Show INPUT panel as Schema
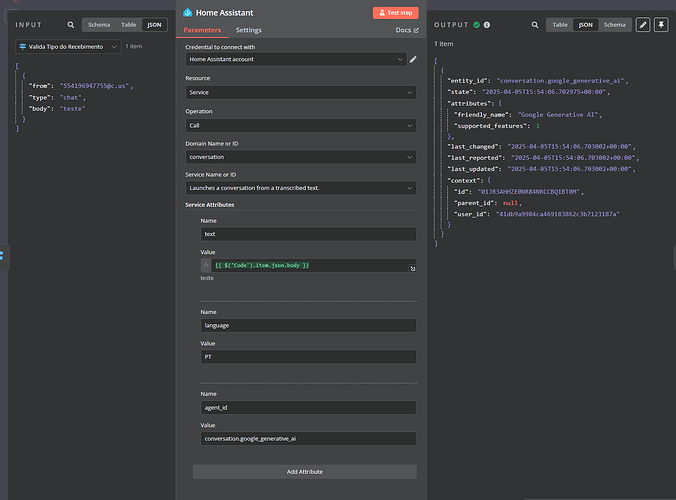 [x=99, y=25]
